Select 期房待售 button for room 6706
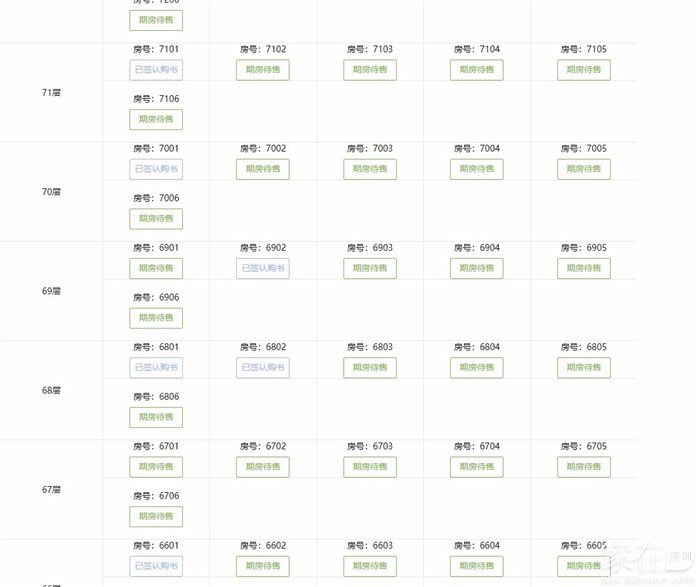Image resolution: width=700 pixels, height=587 pixels. [x=156, y=517]
